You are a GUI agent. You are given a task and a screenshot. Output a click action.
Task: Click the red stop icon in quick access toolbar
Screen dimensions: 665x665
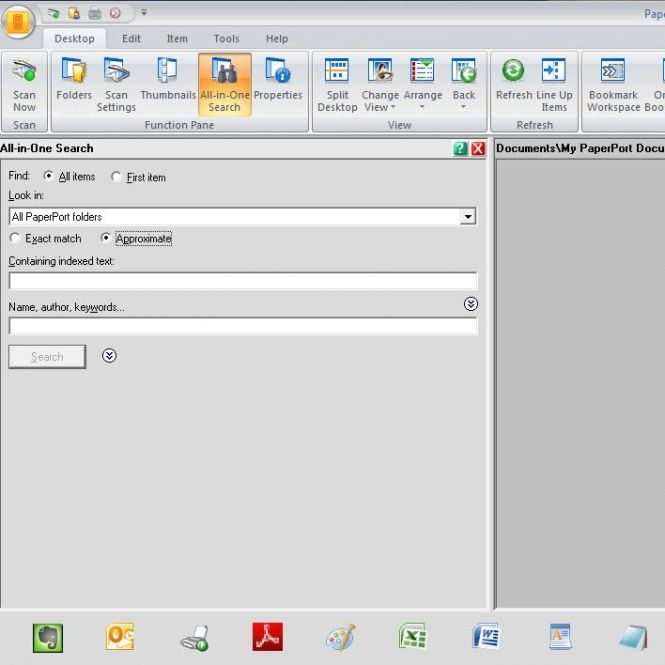115,14
